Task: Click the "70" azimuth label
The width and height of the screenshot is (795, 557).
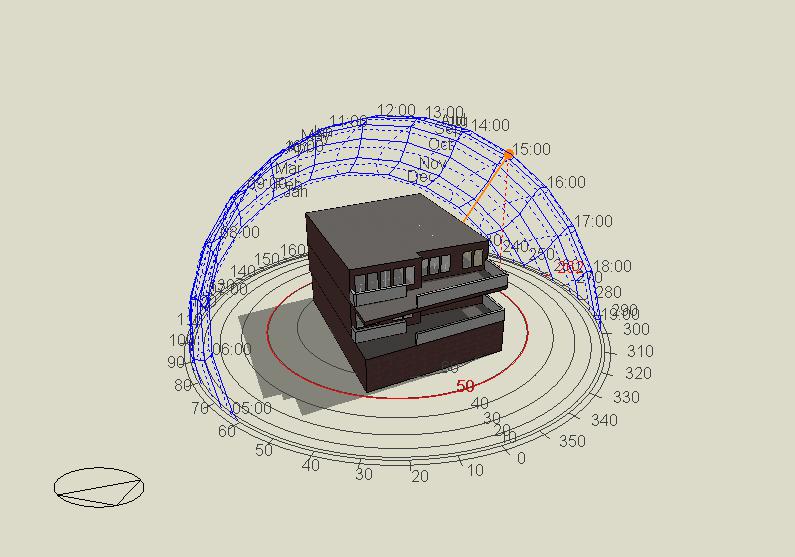Action: tap(200, 408)
